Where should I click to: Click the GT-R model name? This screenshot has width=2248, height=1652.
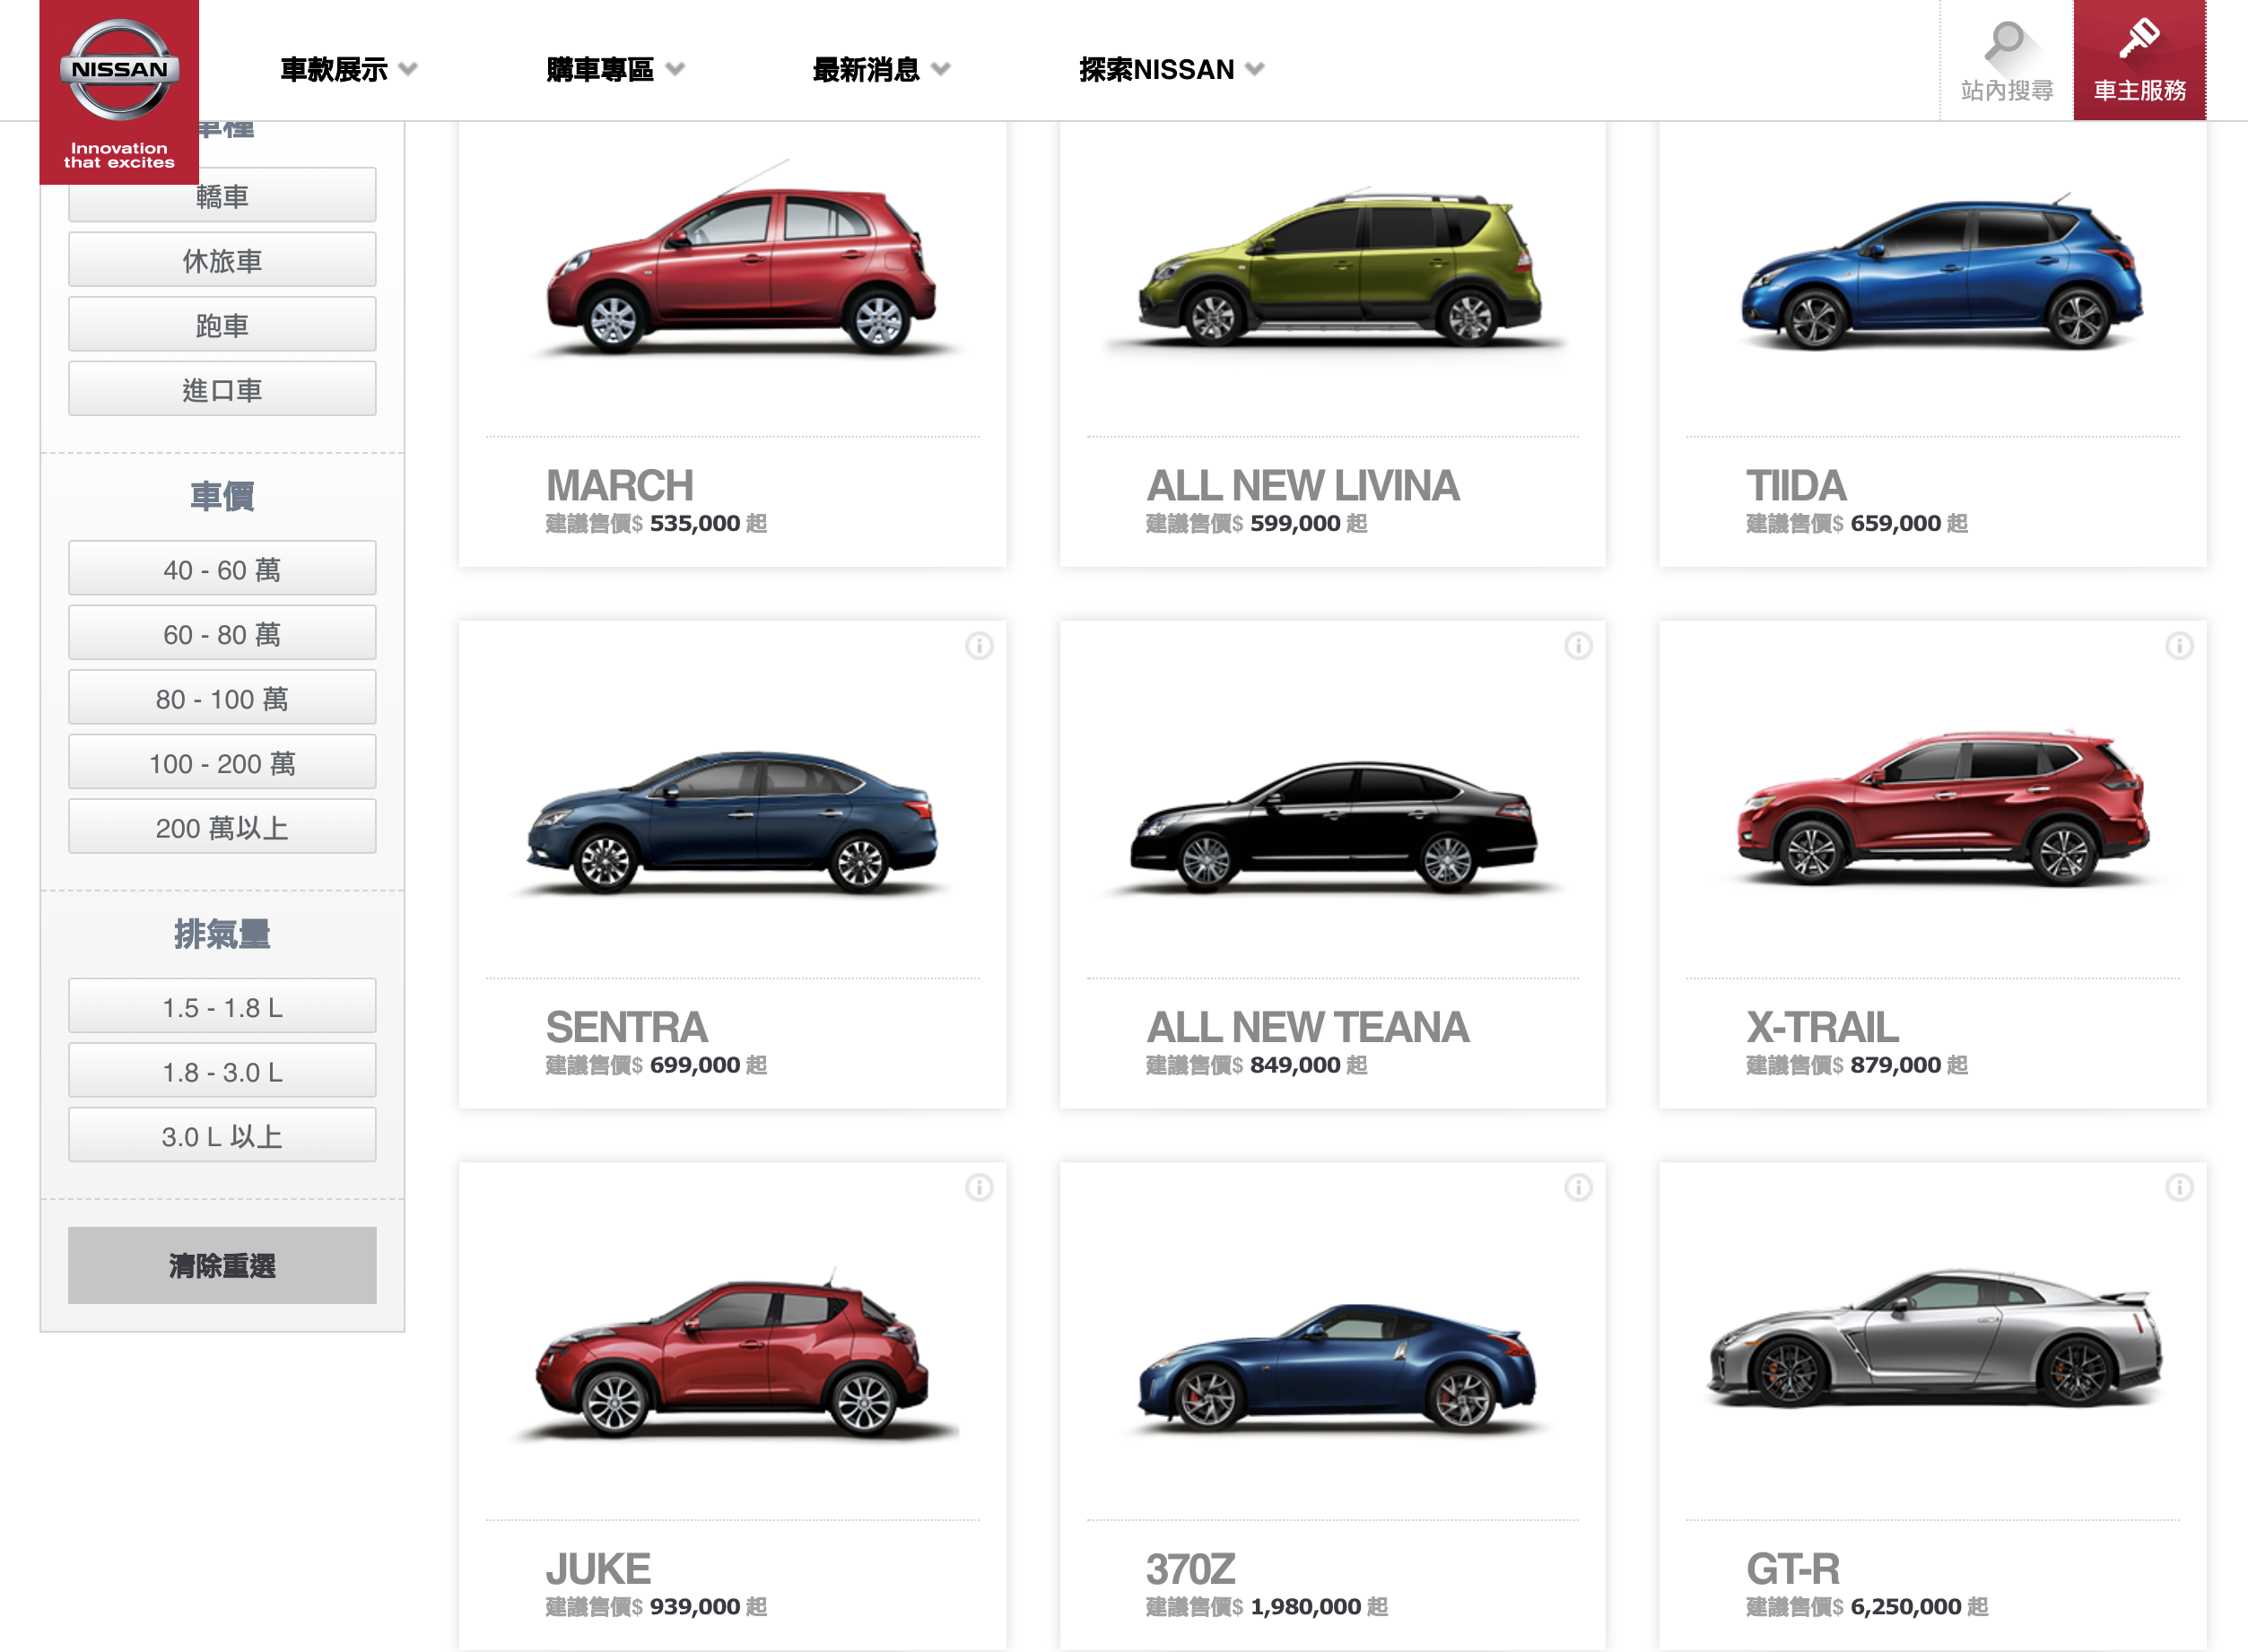pos(1793,1569)
